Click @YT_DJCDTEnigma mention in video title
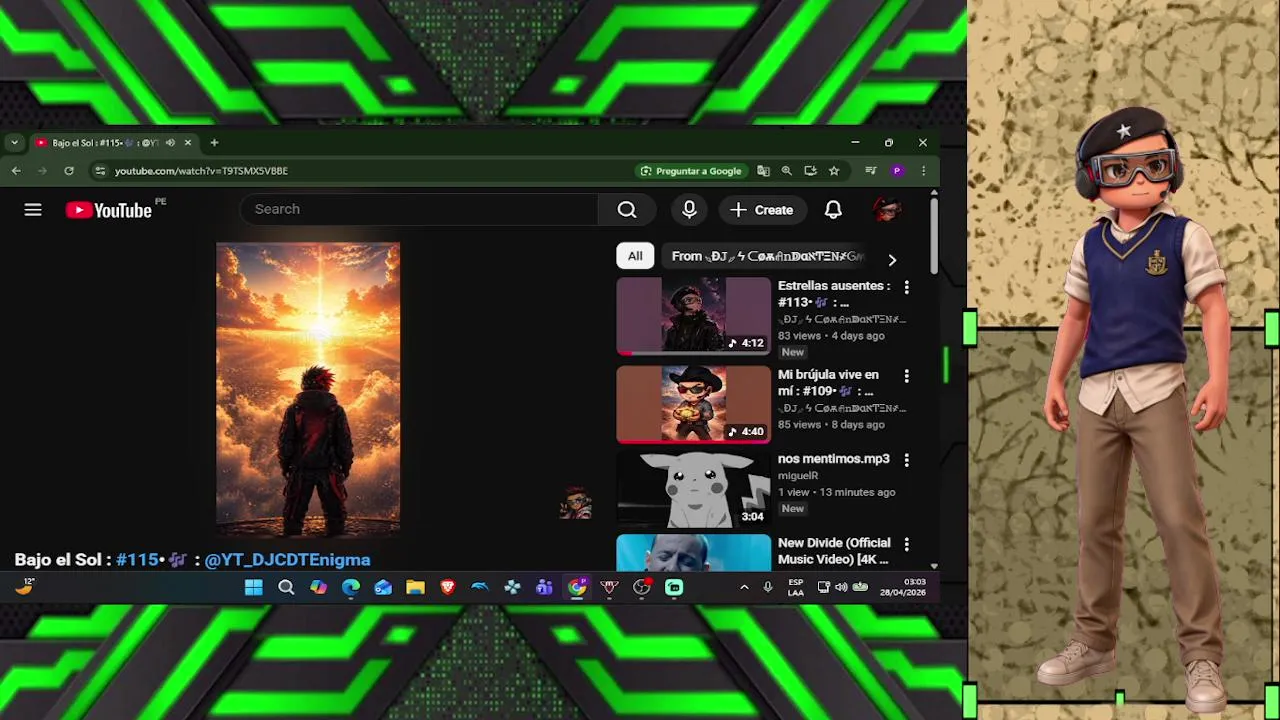 point(287,560)
